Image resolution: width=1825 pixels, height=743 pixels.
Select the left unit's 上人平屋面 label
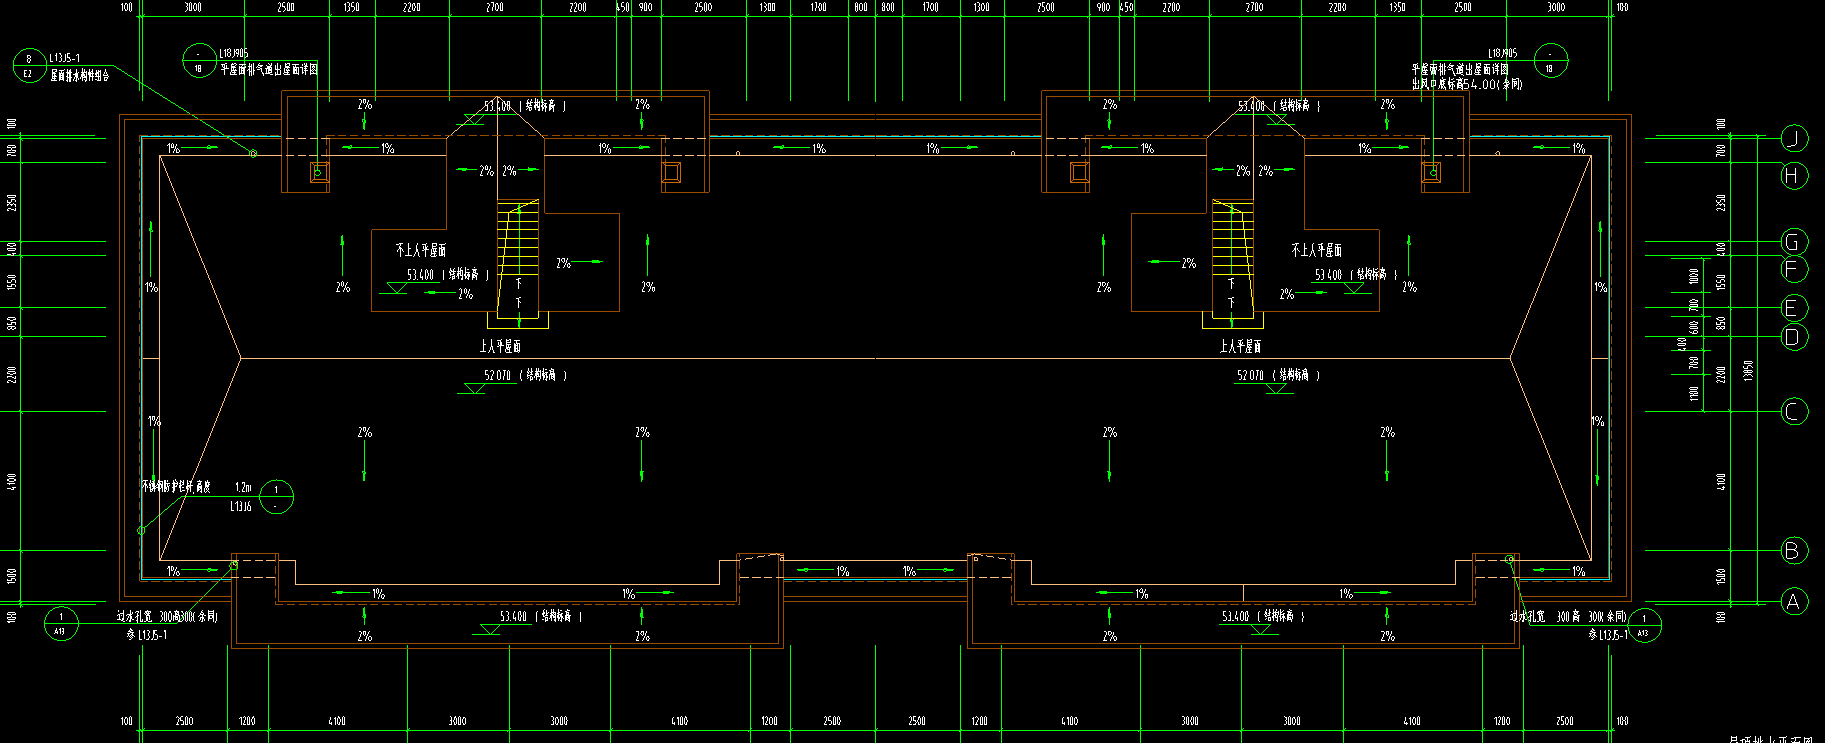(x=499, y=346)
